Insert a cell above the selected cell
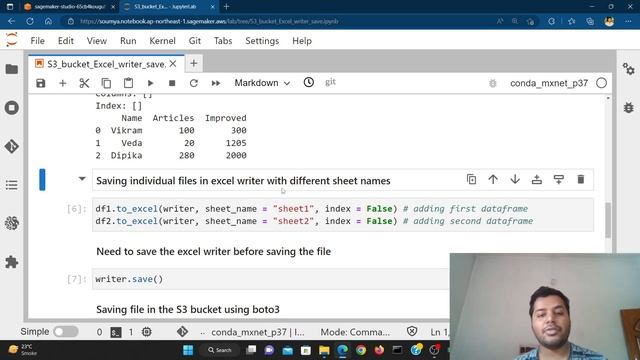Image resolution: width=640 pixels, height=360 pixels. tap(537, 179)
